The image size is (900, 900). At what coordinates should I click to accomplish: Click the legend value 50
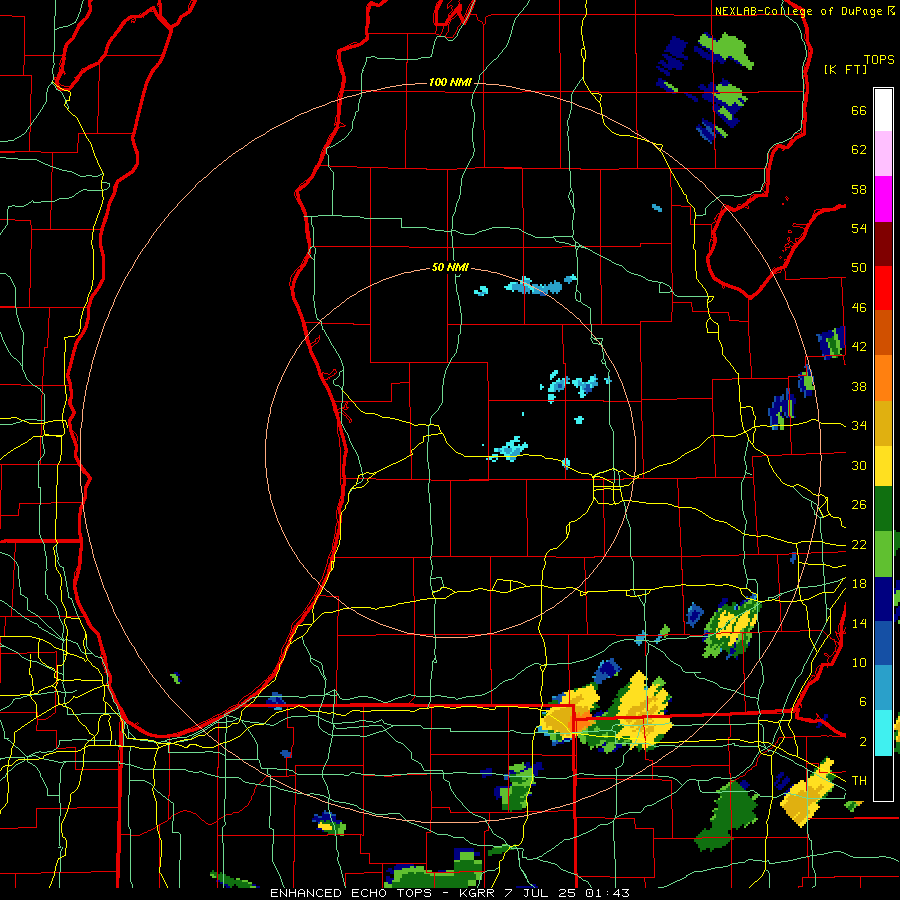pos(859,267)
